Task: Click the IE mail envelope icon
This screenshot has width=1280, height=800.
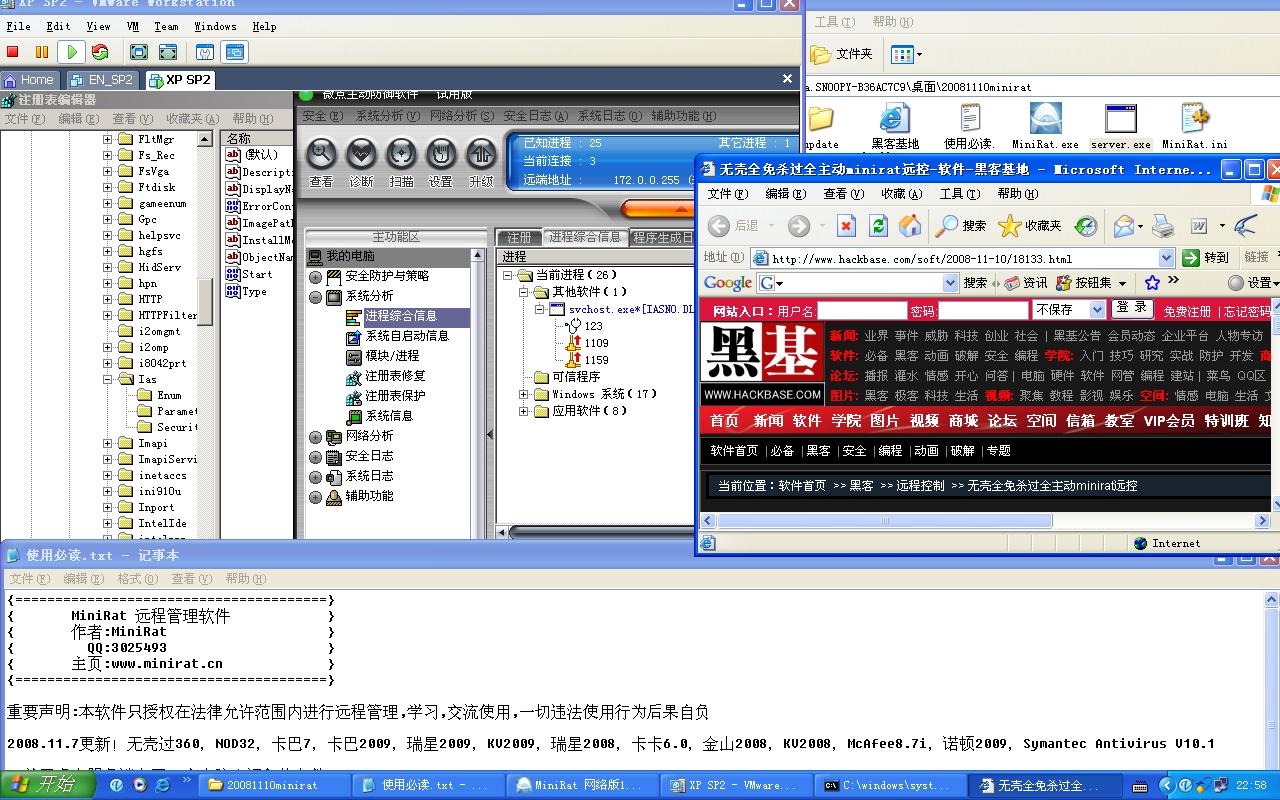Action: pyautogui.click(x=1123, y=226)
